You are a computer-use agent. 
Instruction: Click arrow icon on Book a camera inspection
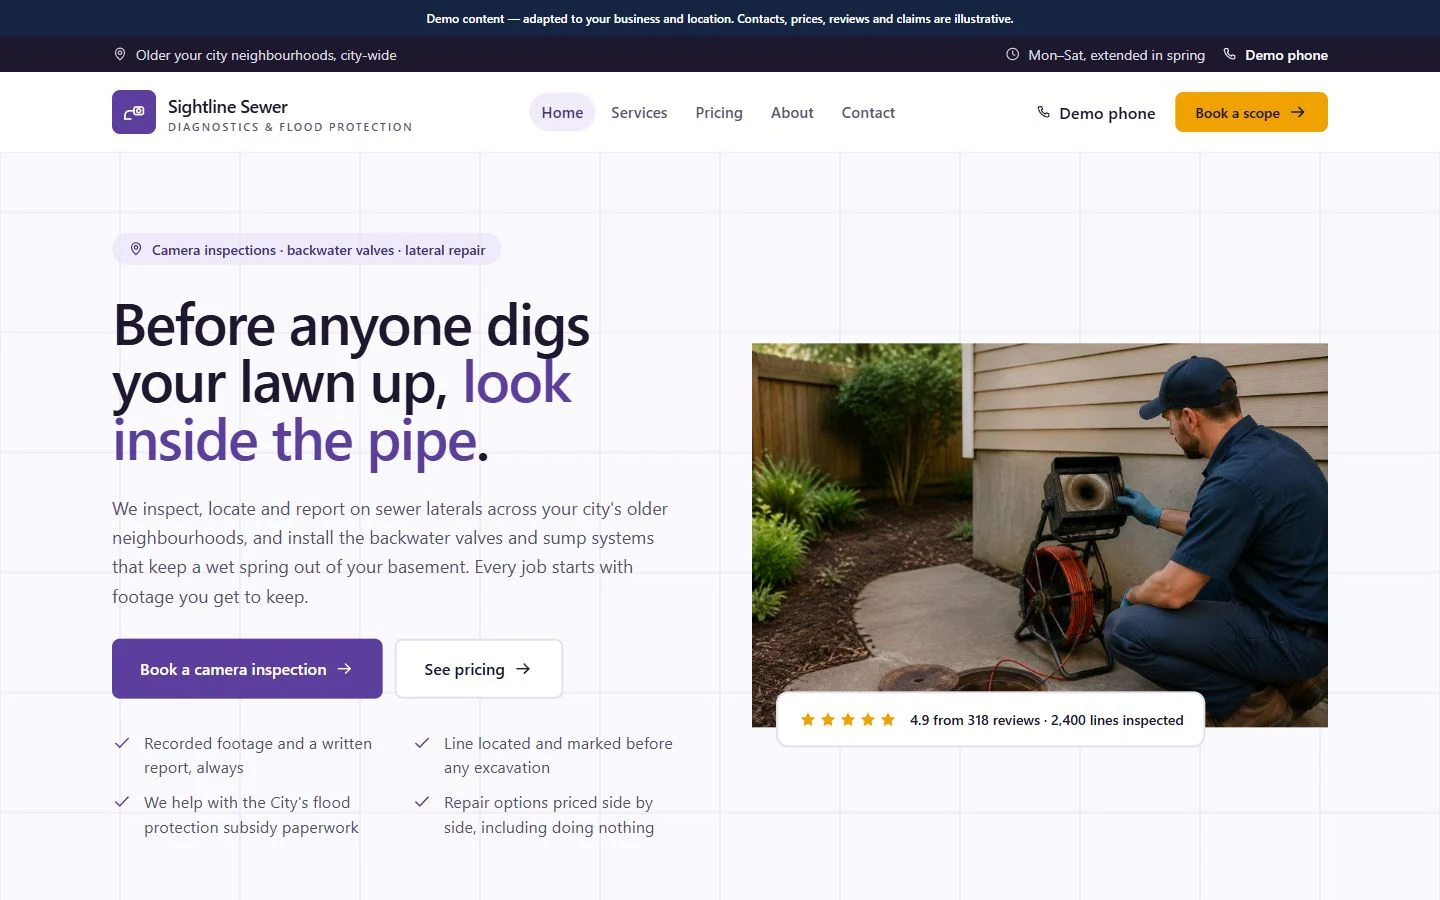coord(344,668)
